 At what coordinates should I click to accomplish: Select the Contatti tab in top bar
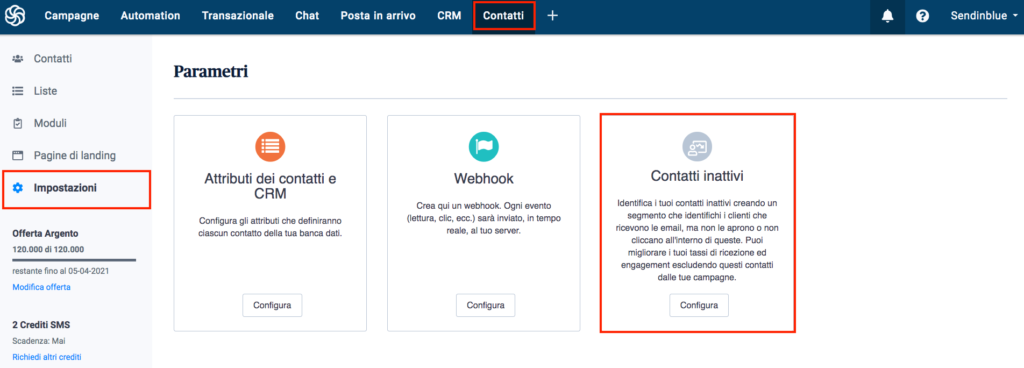[x=504, y=16]
